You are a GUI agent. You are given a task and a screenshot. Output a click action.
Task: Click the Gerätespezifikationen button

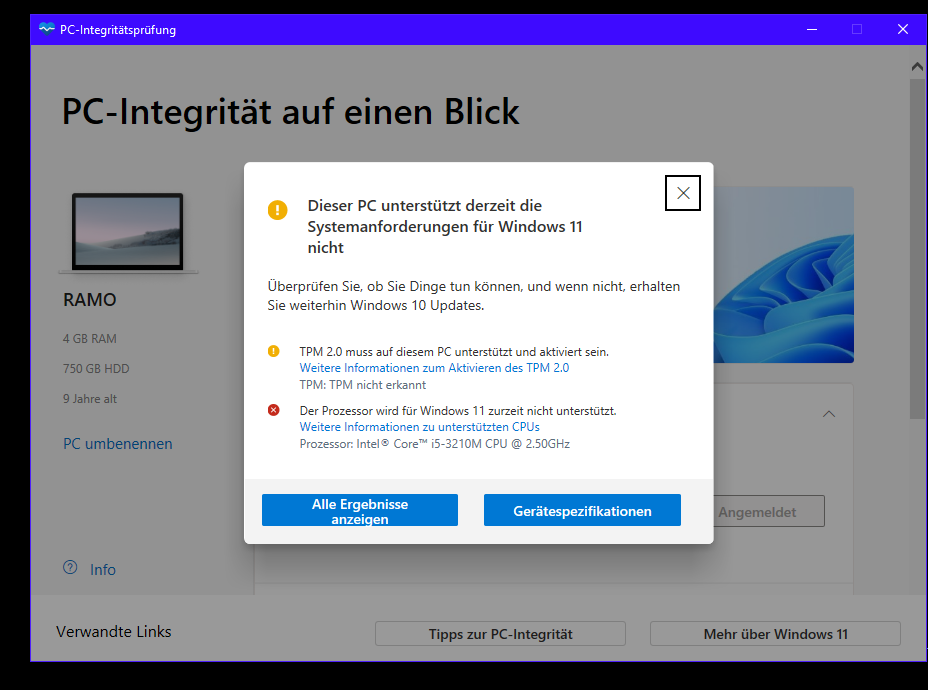click(582, 510)
